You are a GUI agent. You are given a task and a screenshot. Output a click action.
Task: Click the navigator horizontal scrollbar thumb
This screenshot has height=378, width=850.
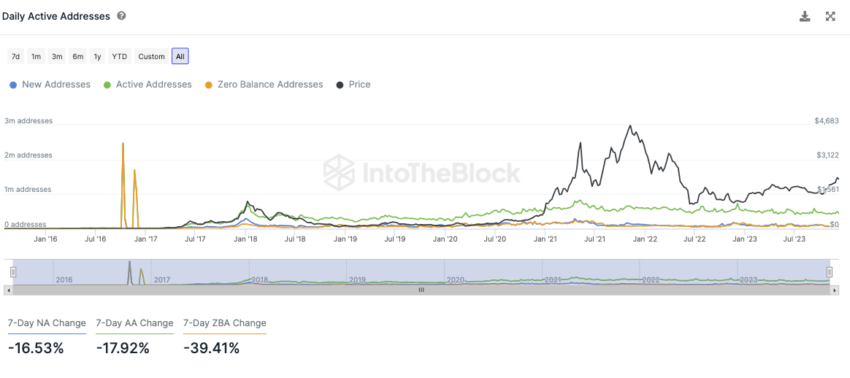coord(421,290)
